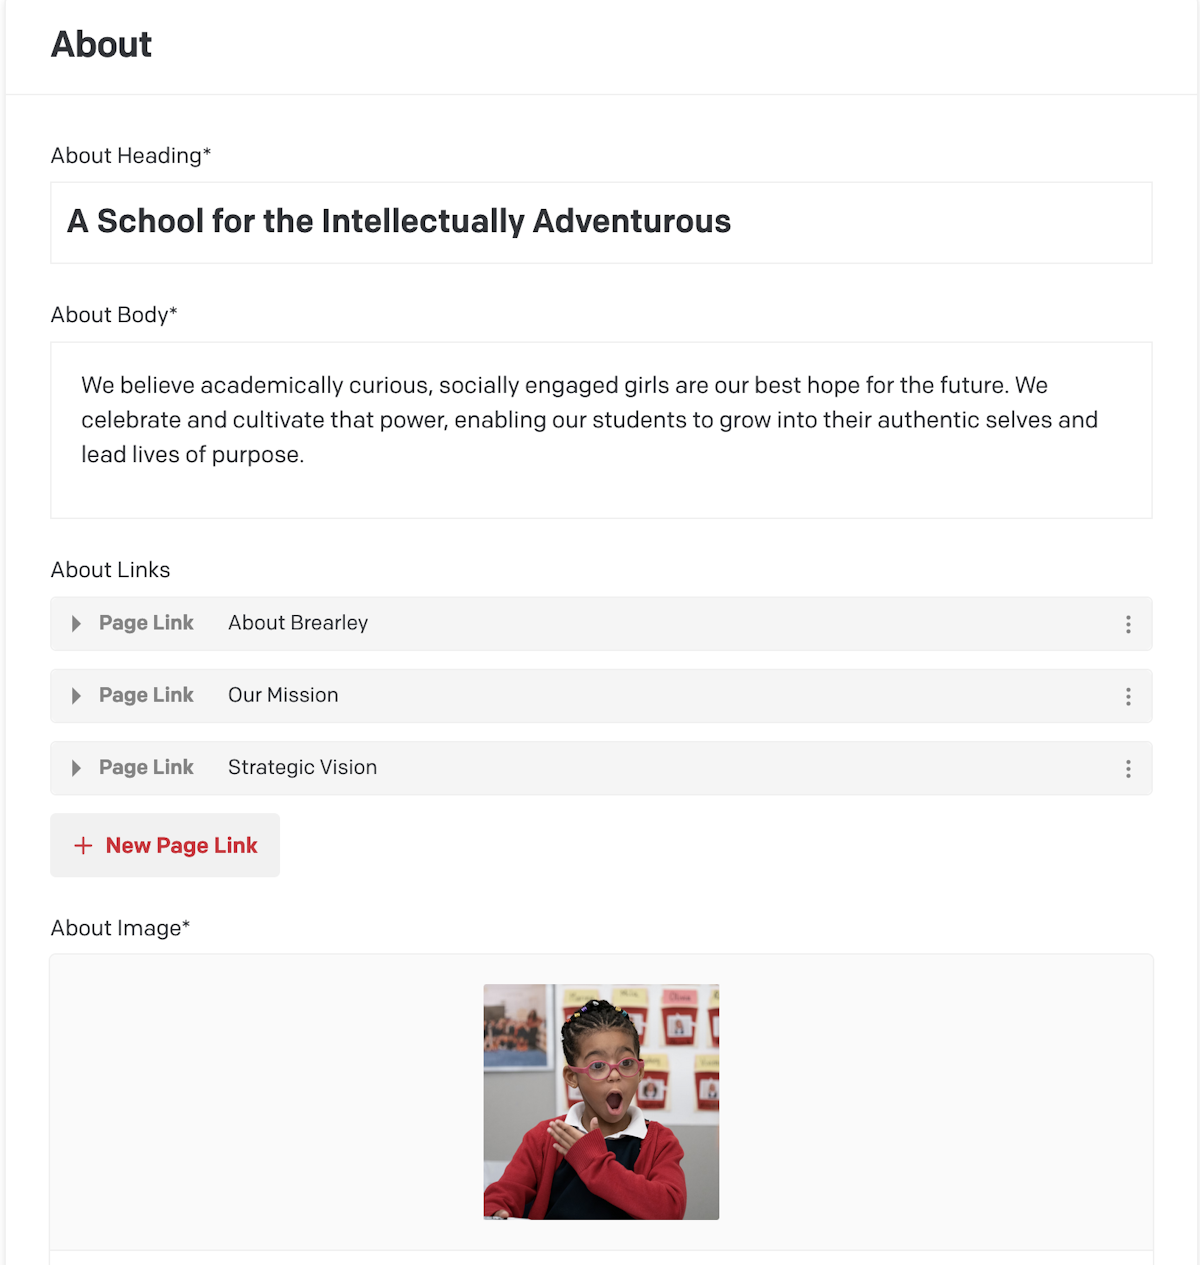Image resolution: width=1200 pixels, height=1265 pixels.
Task: Add a New Page Link
Action: 165,845
